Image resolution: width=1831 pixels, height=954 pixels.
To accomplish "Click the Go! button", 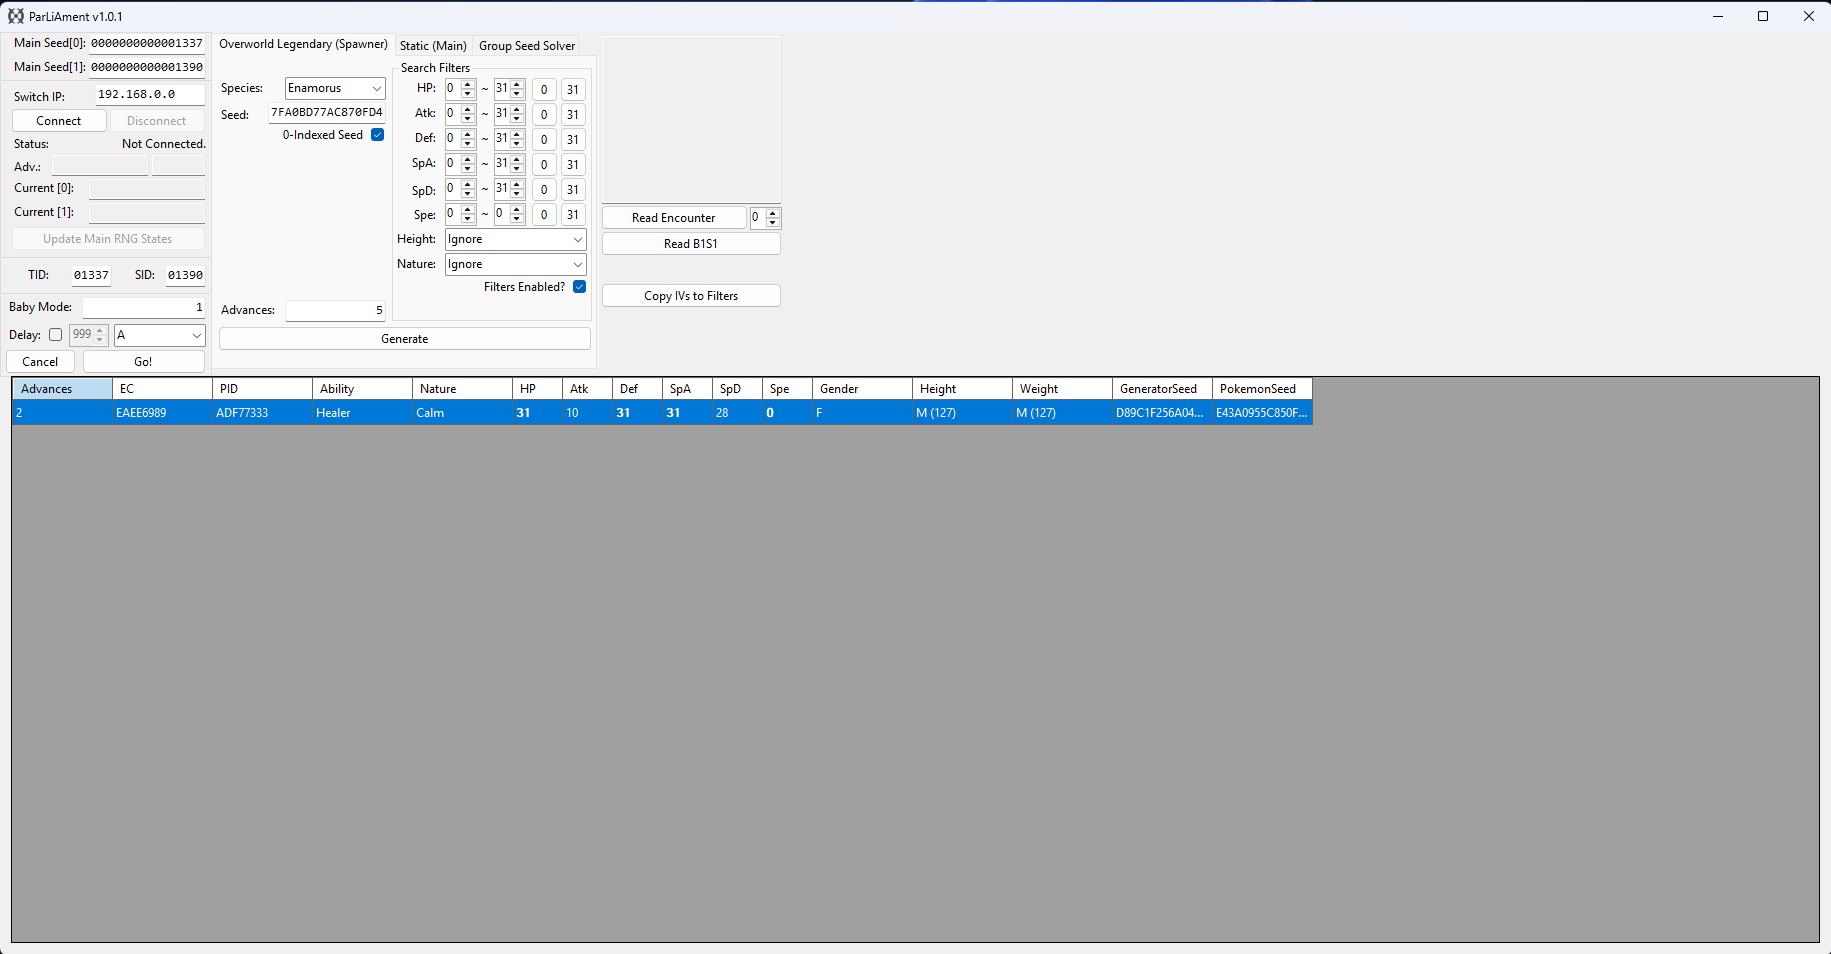I will click(x=143, y=362).
